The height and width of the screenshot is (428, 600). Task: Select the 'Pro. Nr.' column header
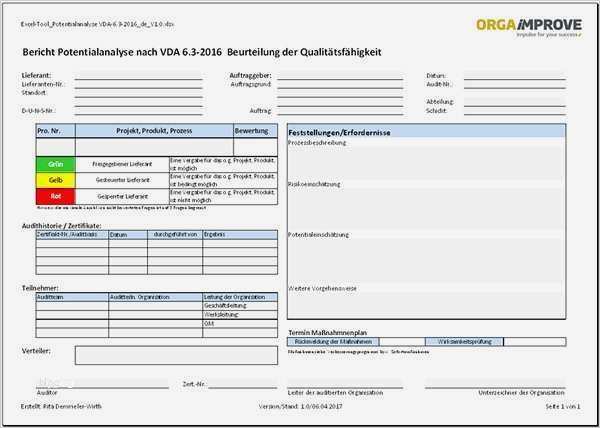(56, 131)
